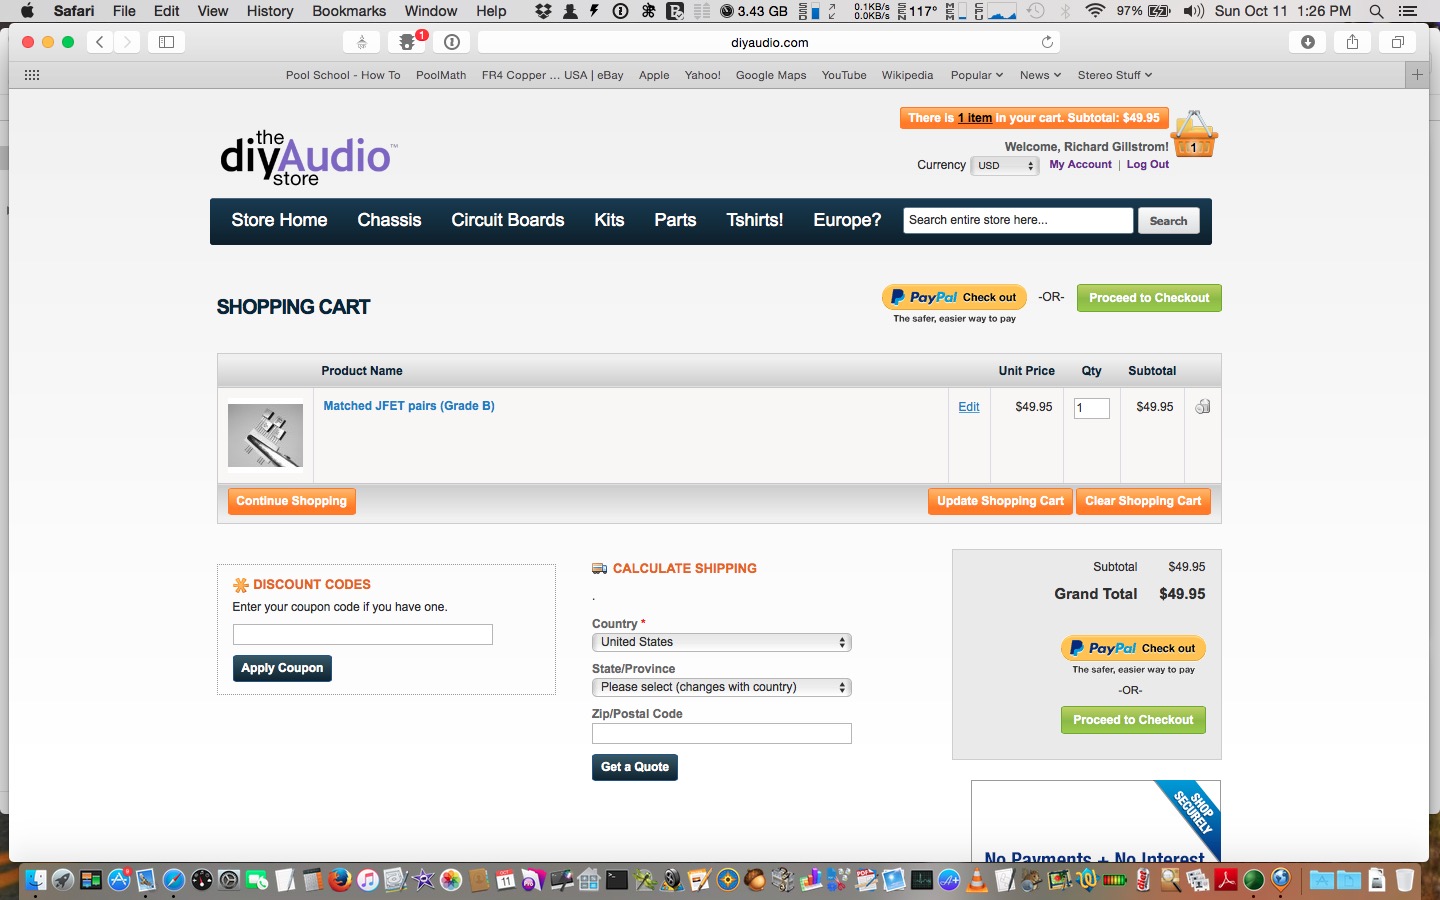The height and width of the screenshot is (900, 1440).
Task: Show Top Sites grid icon in favorites bar
Action: (x=32, y=75)
